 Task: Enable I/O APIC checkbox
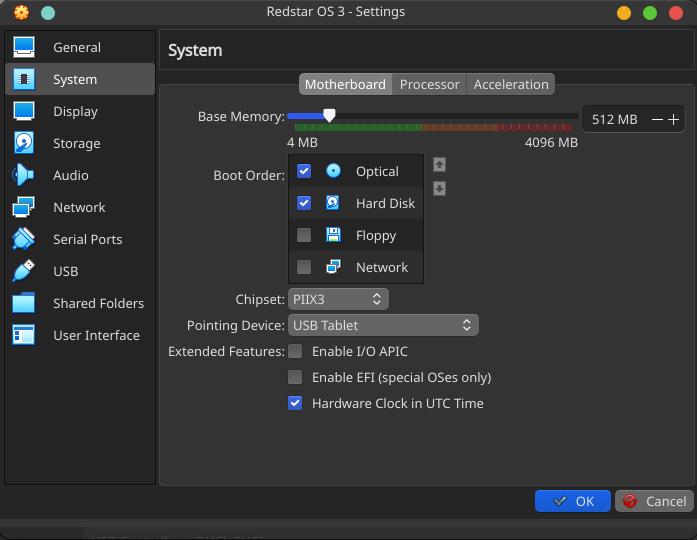click(x=295, y=351)
